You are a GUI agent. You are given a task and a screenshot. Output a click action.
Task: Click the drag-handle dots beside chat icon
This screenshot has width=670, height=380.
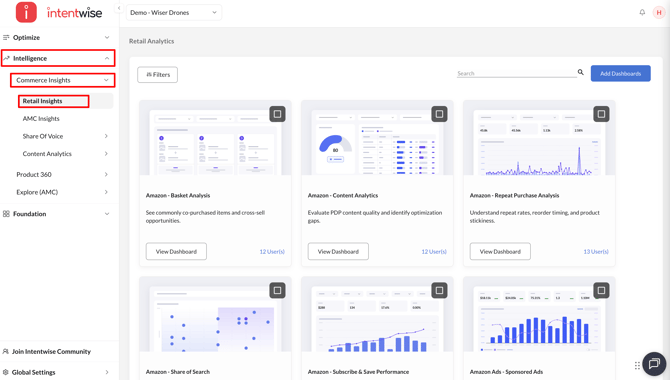[x=637, y=365]
